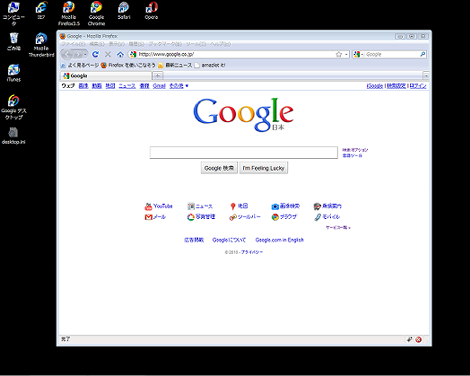
Task: Click the Firefox reload button
Action: (x=95, y=54)
